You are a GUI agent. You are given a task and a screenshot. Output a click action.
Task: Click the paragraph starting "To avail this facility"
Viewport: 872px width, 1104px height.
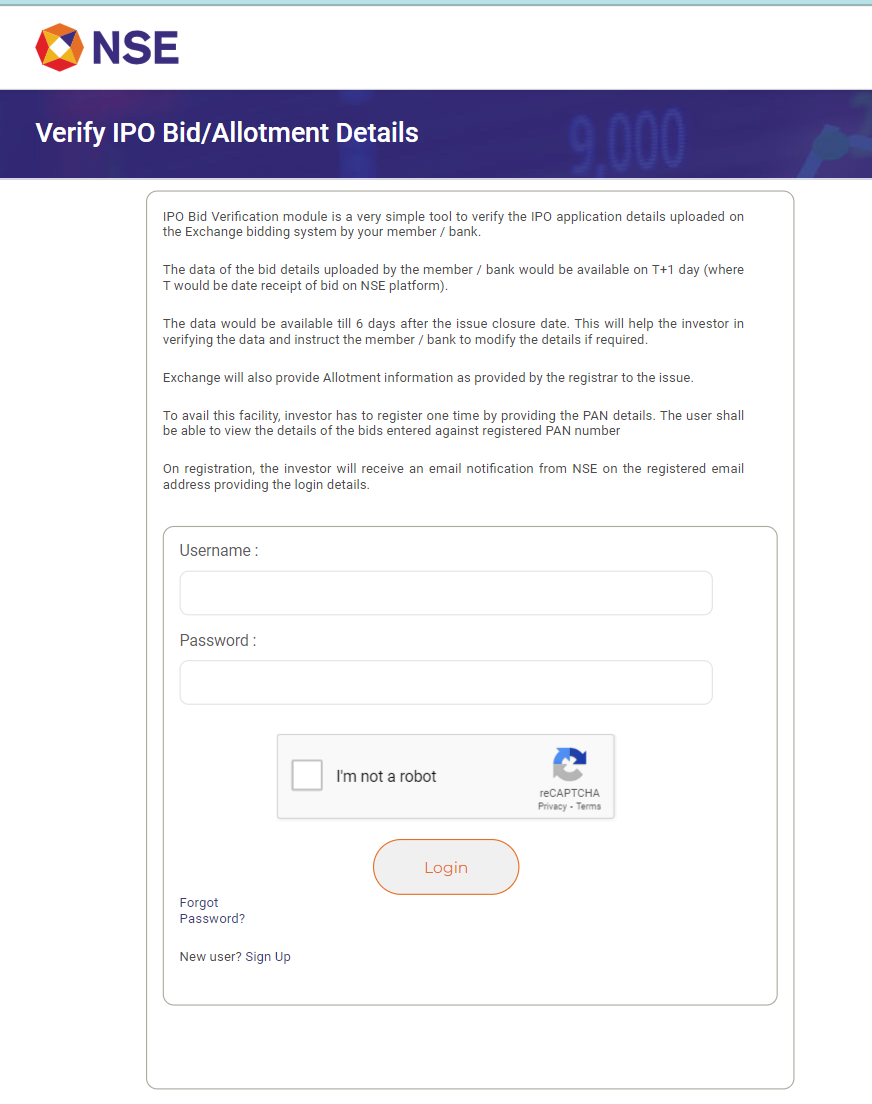click(453, 423)
